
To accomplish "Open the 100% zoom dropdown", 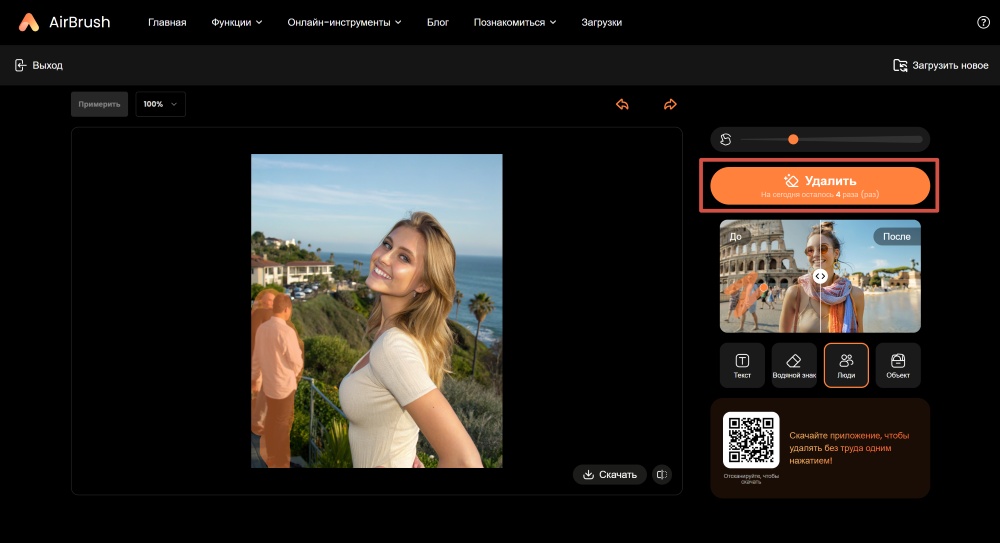I will [160, 104].
